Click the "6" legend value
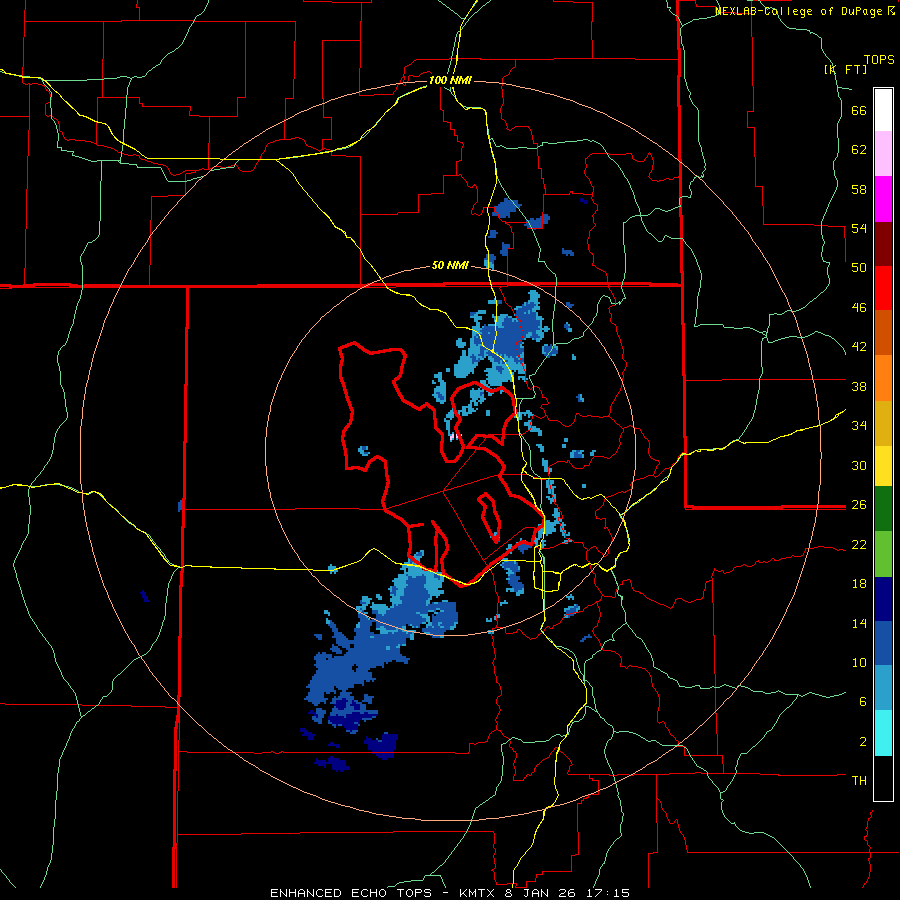This screenshot has height=900, width=900. pos(863,701)
